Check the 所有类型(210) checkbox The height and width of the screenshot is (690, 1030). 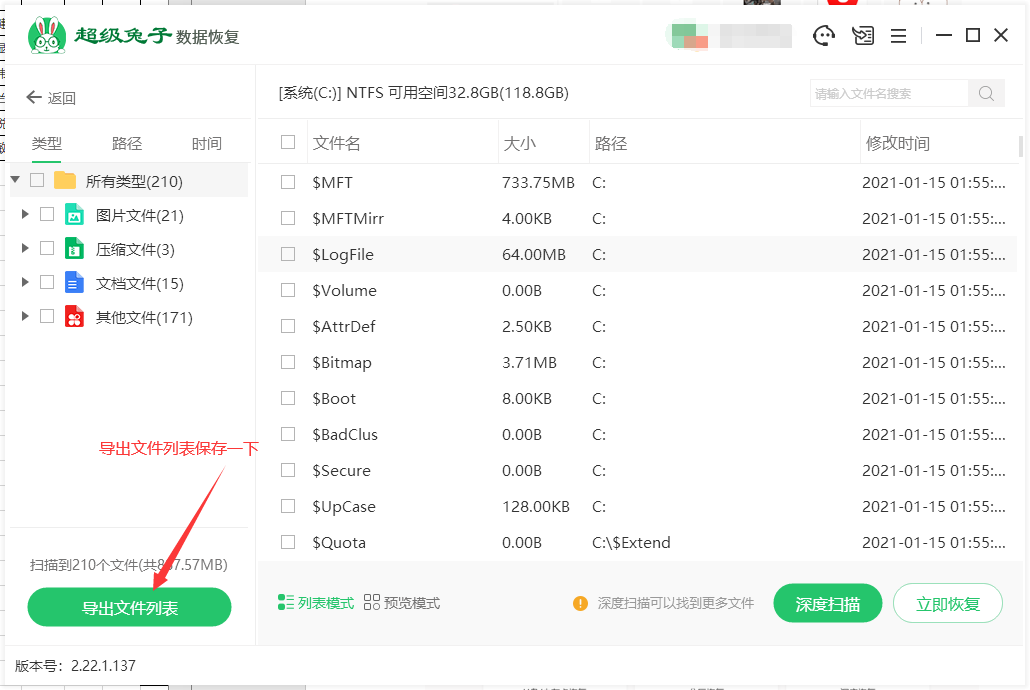(37, 181)
